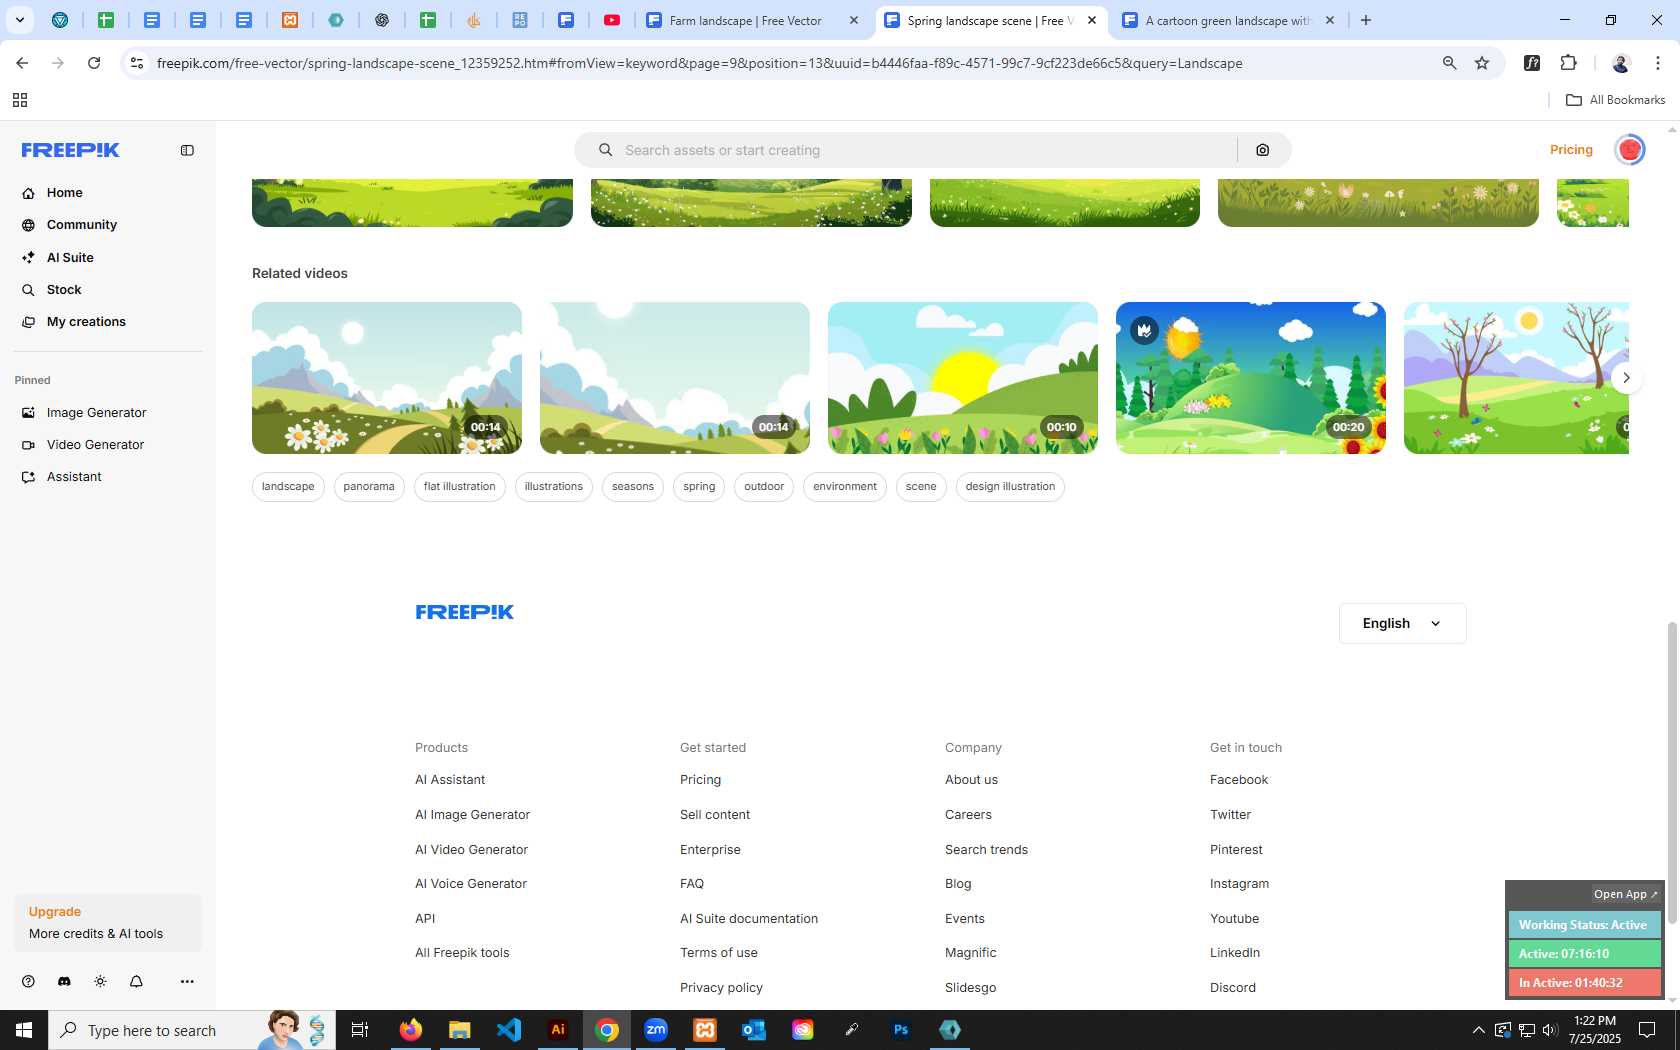Click the All Bookmarks folder
The height and width of the screenshot is (1050, 1680).
(1615, 100)
